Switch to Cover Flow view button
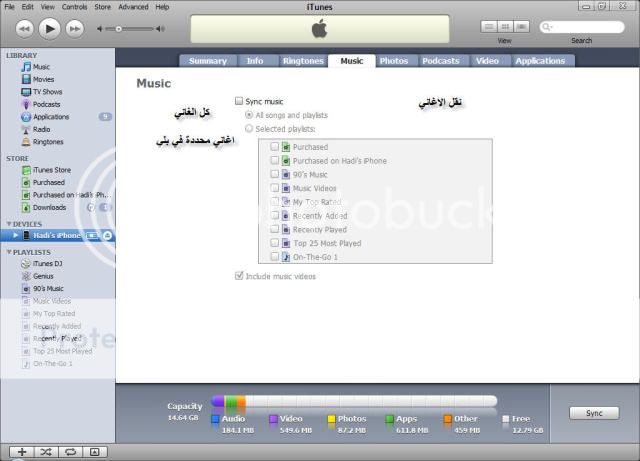 click(521, 27)
